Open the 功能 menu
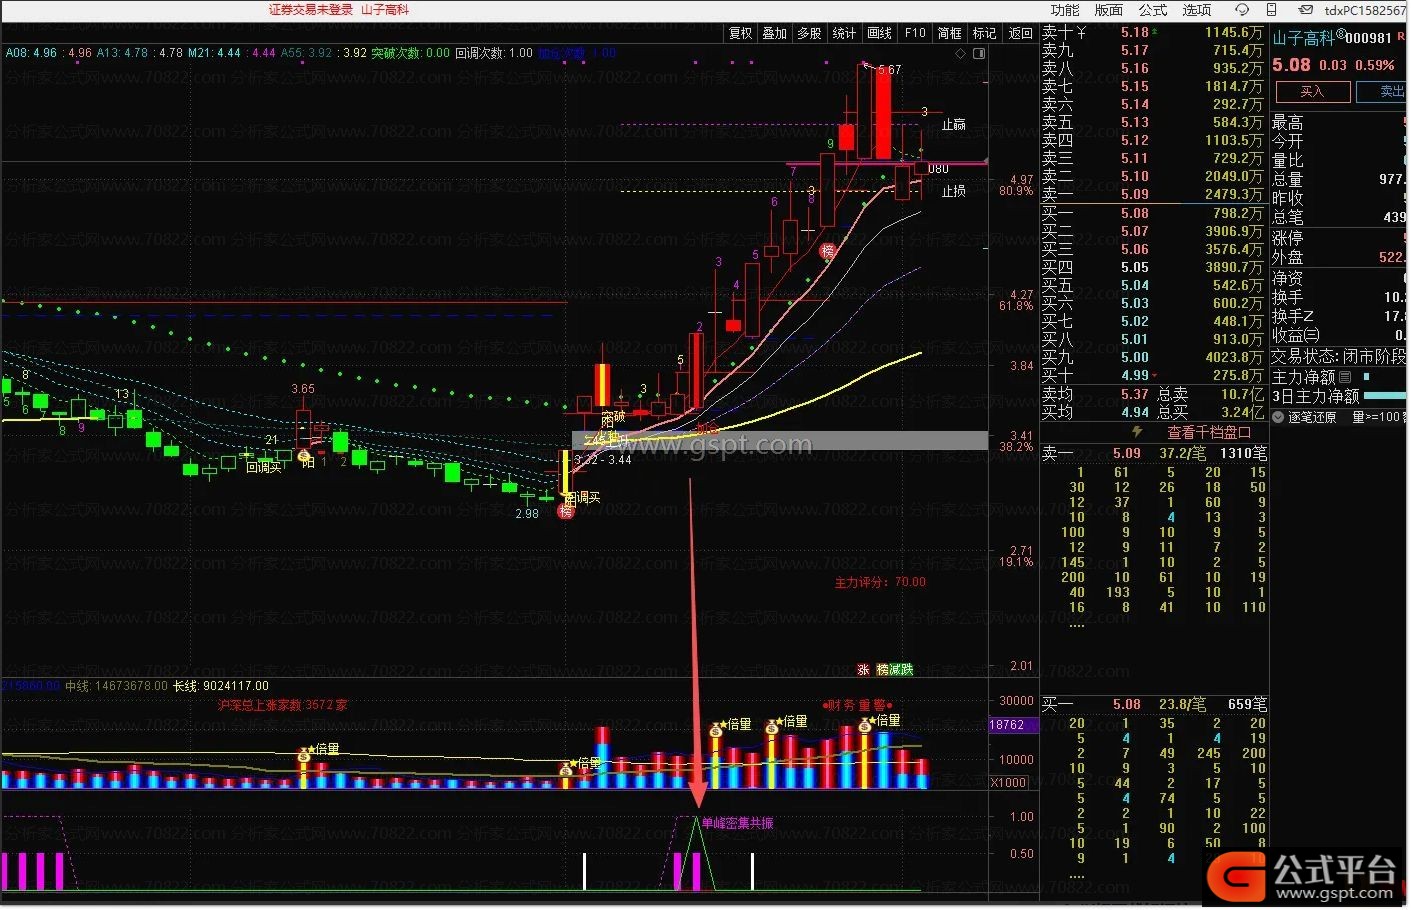Viewport: 1412px width, 910px height. coord(1065,10)
